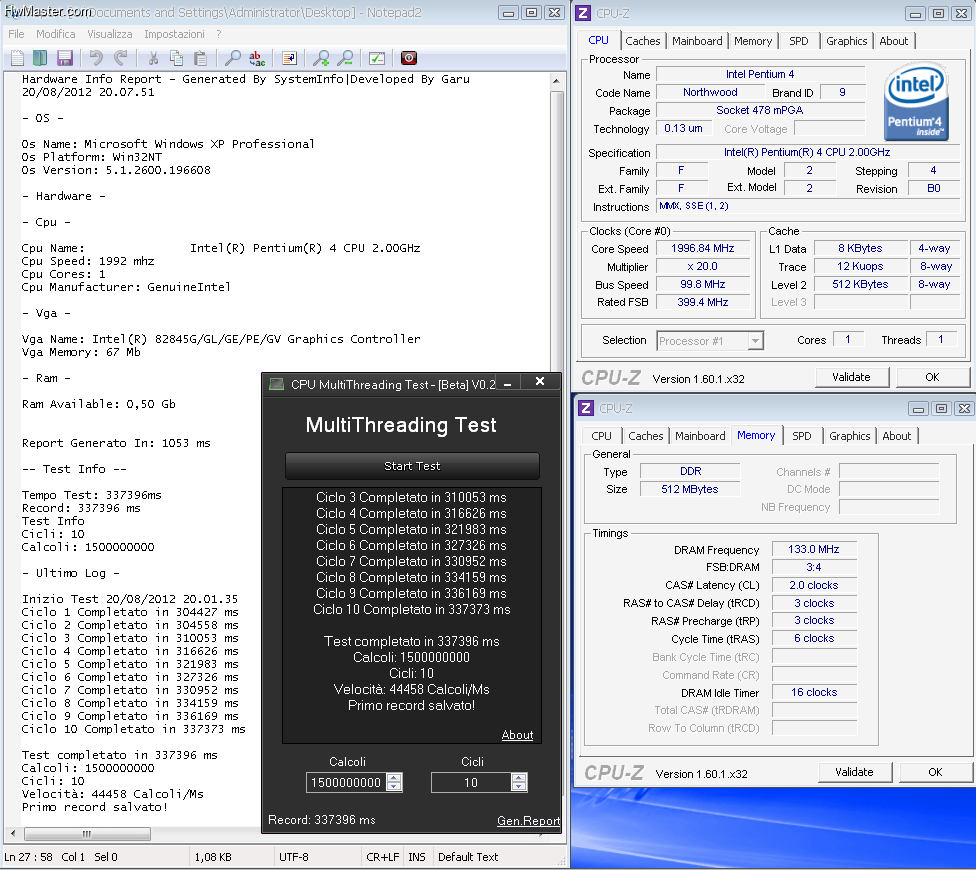Click INS indicator in Notepad2 status bar
Viewport: 976px width, 870px height.
point(416,858)
